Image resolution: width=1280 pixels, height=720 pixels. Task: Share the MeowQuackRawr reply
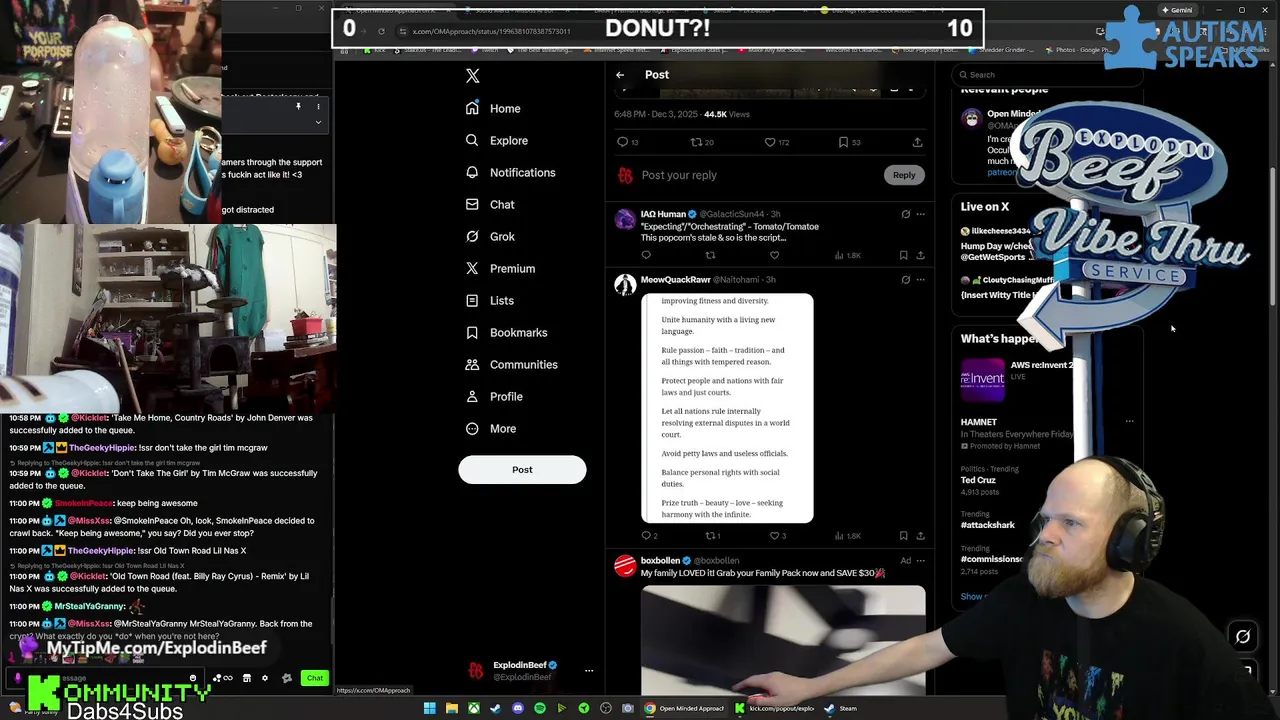pos(920,536)
